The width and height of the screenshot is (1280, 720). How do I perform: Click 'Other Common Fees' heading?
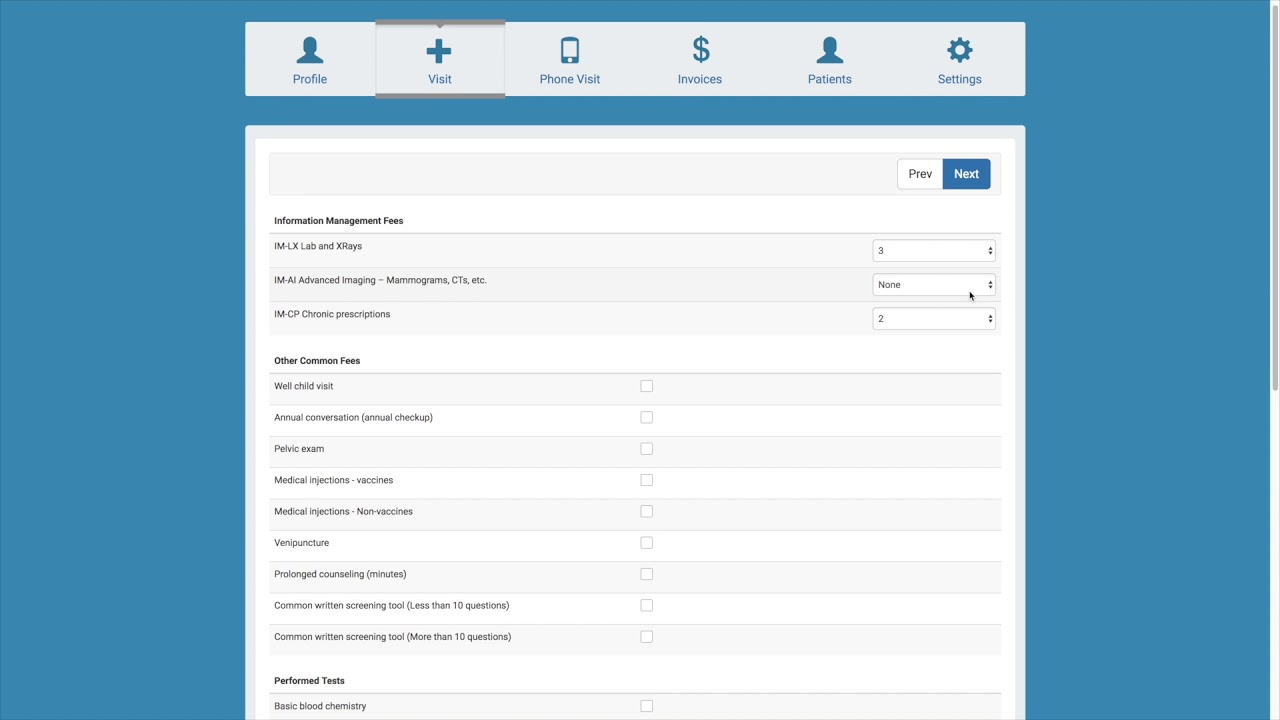coord(317,361)
